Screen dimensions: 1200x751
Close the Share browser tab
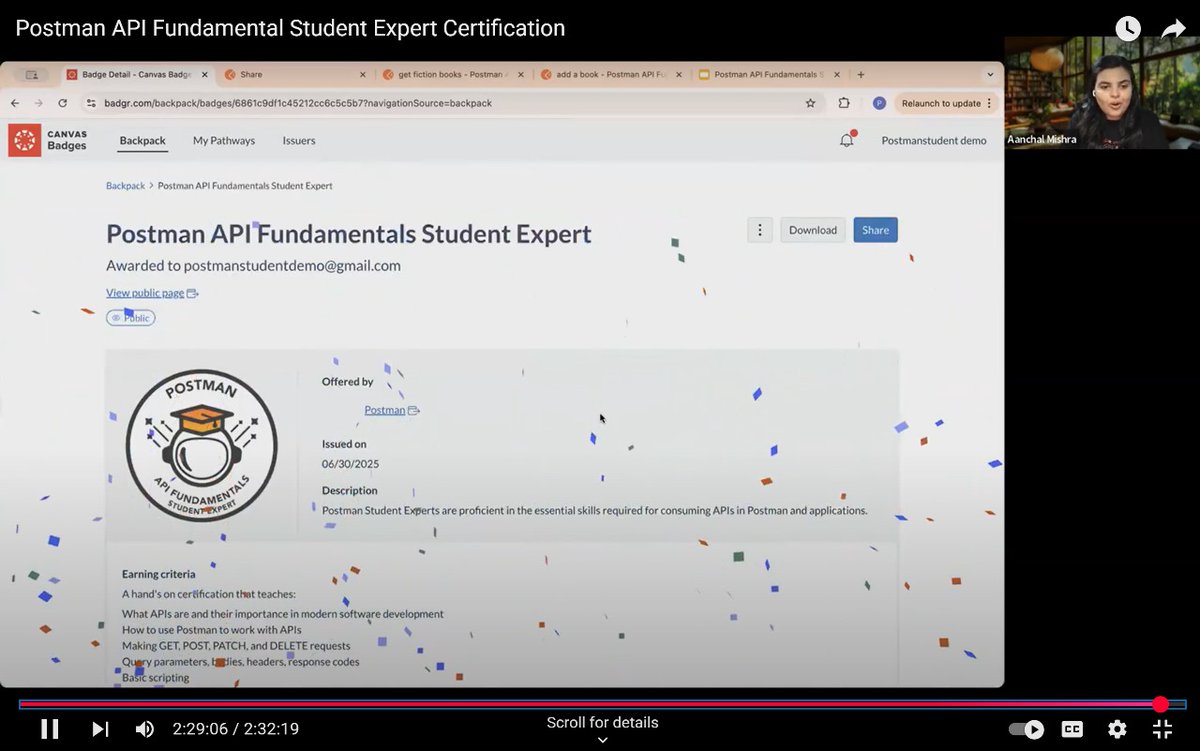pyautogui.click(x=362, y=74)
